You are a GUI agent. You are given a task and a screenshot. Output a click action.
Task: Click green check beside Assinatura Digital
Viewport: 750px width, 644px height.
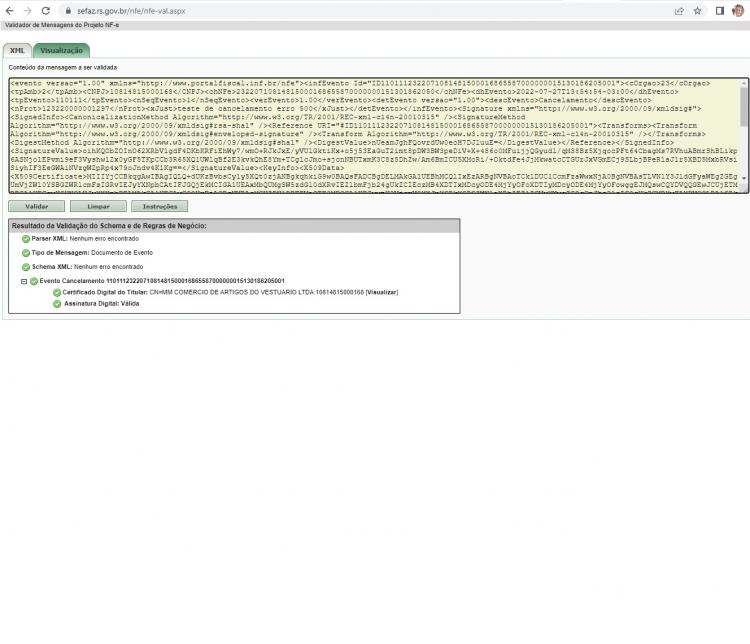point(57,304)
